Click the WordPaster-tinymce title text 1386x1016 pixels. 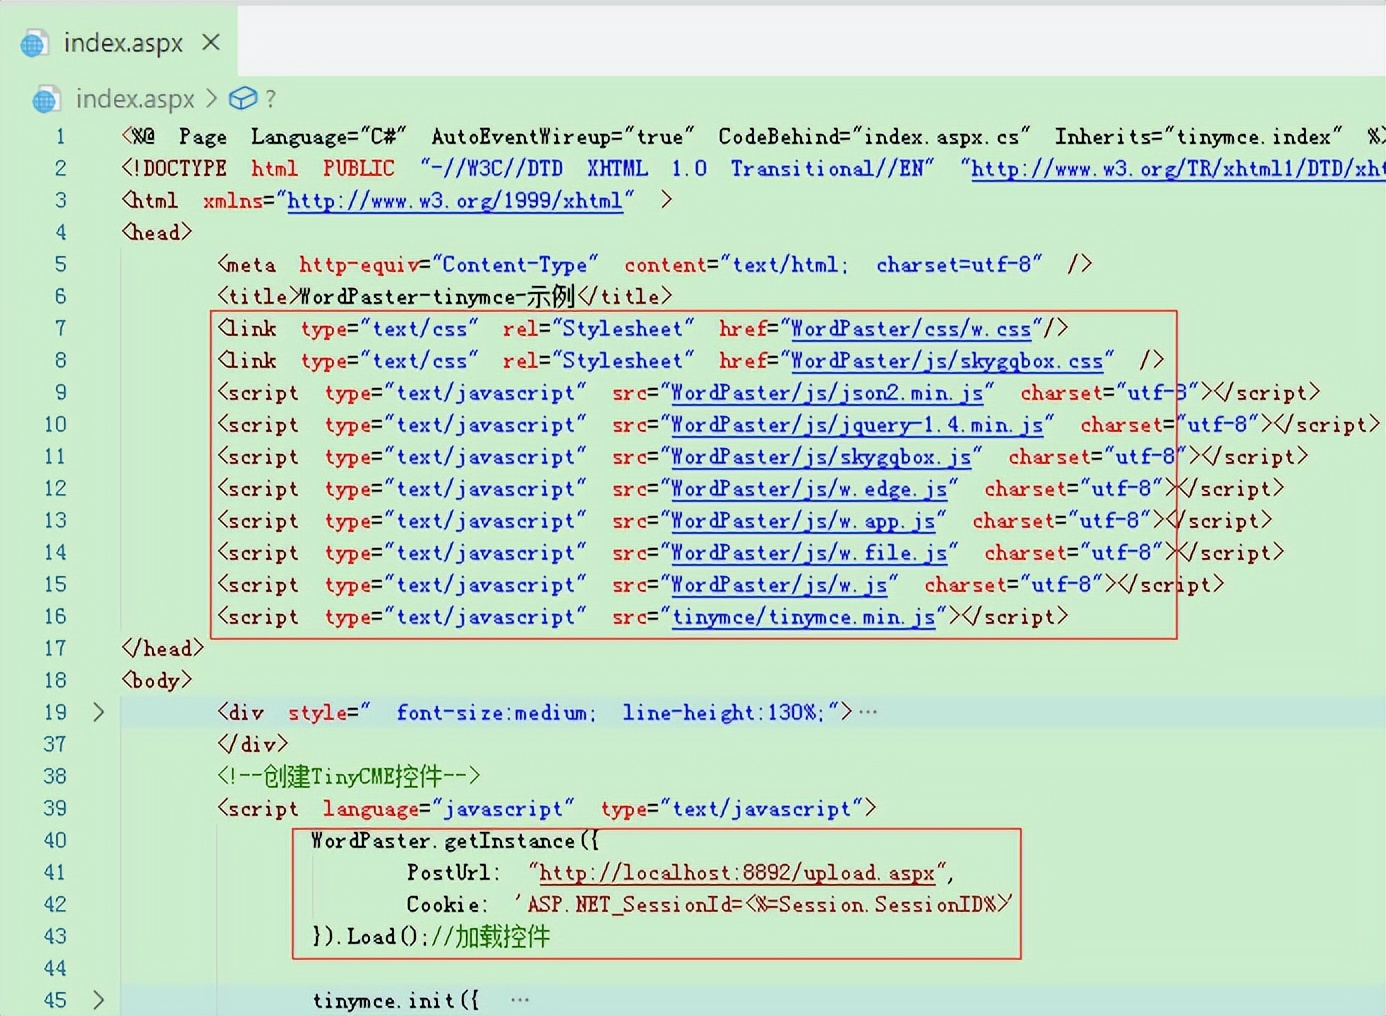[x=438, y=297]
